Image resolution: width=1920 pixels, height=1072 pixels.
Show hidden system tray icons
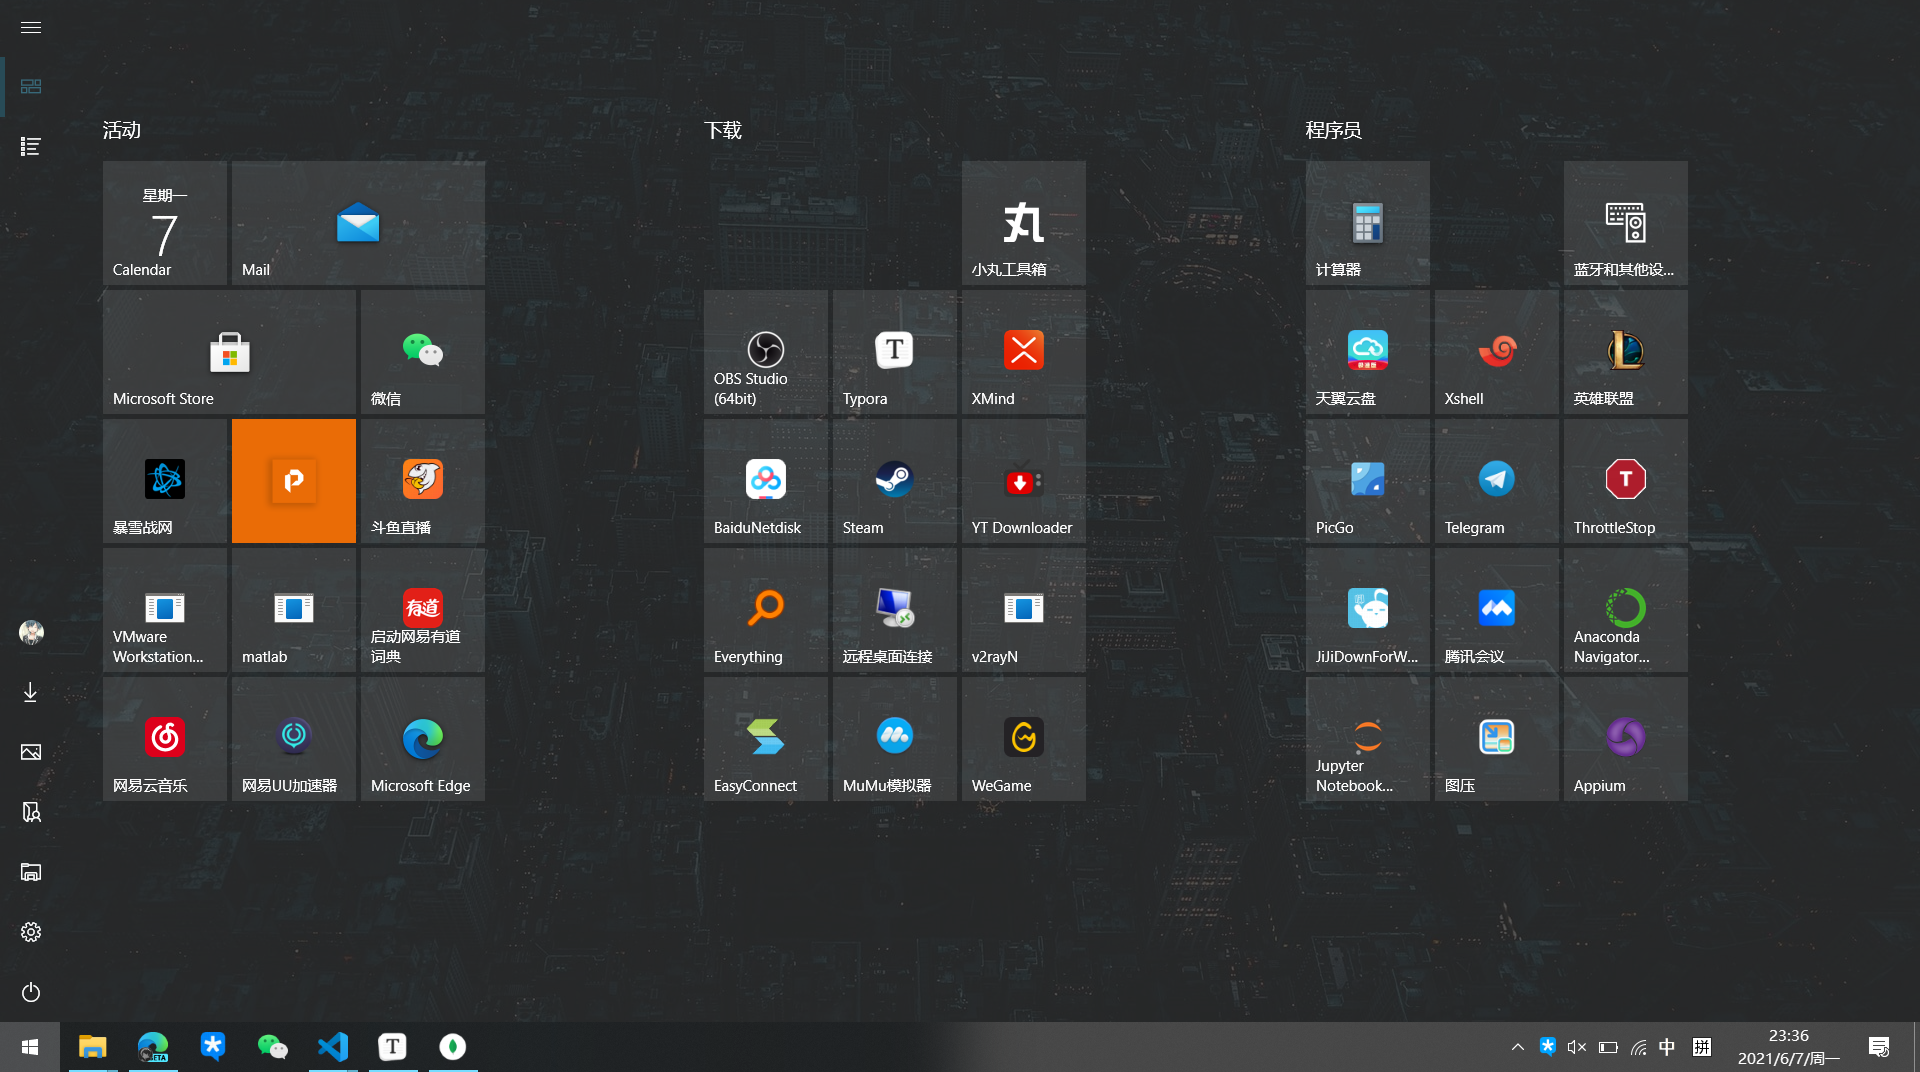click(x=1518, y=1047)
